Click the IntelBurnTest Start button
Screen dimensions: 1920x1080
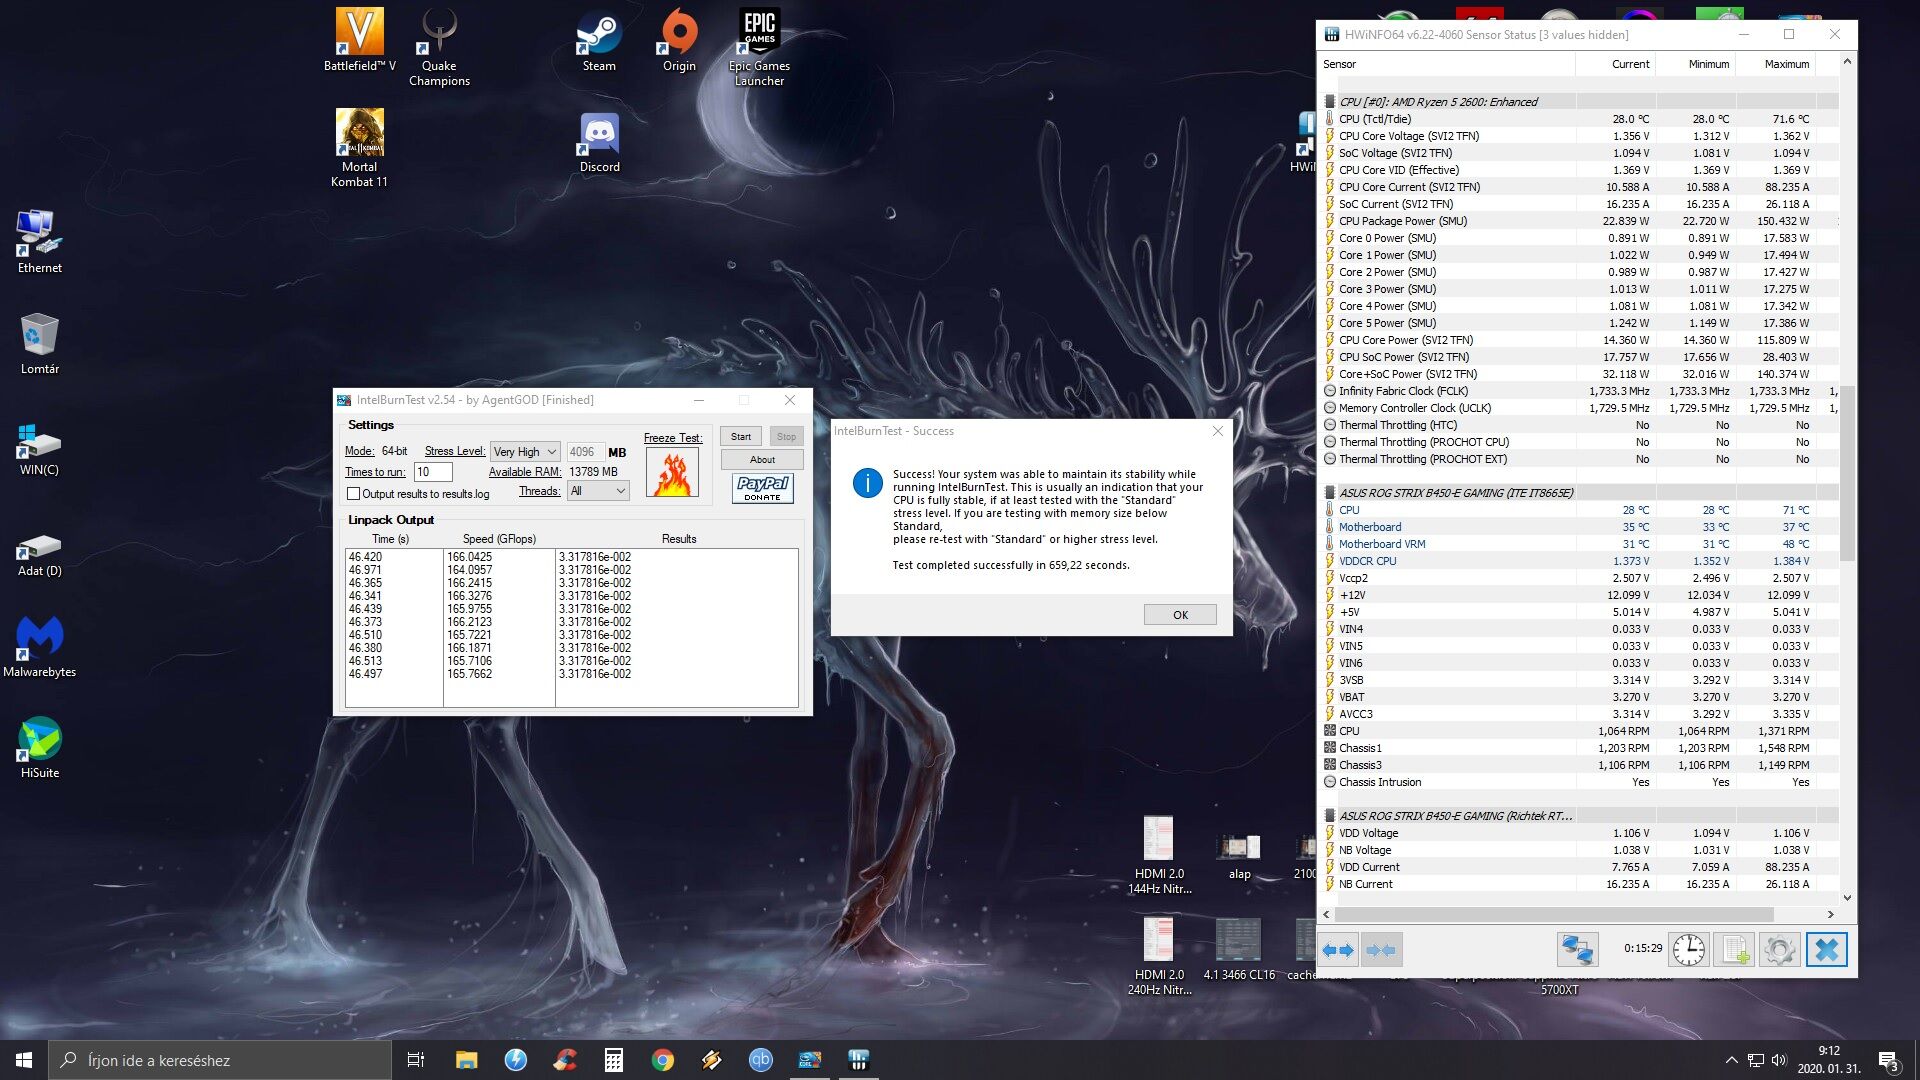pyautogui.click(x=740, y=437)
